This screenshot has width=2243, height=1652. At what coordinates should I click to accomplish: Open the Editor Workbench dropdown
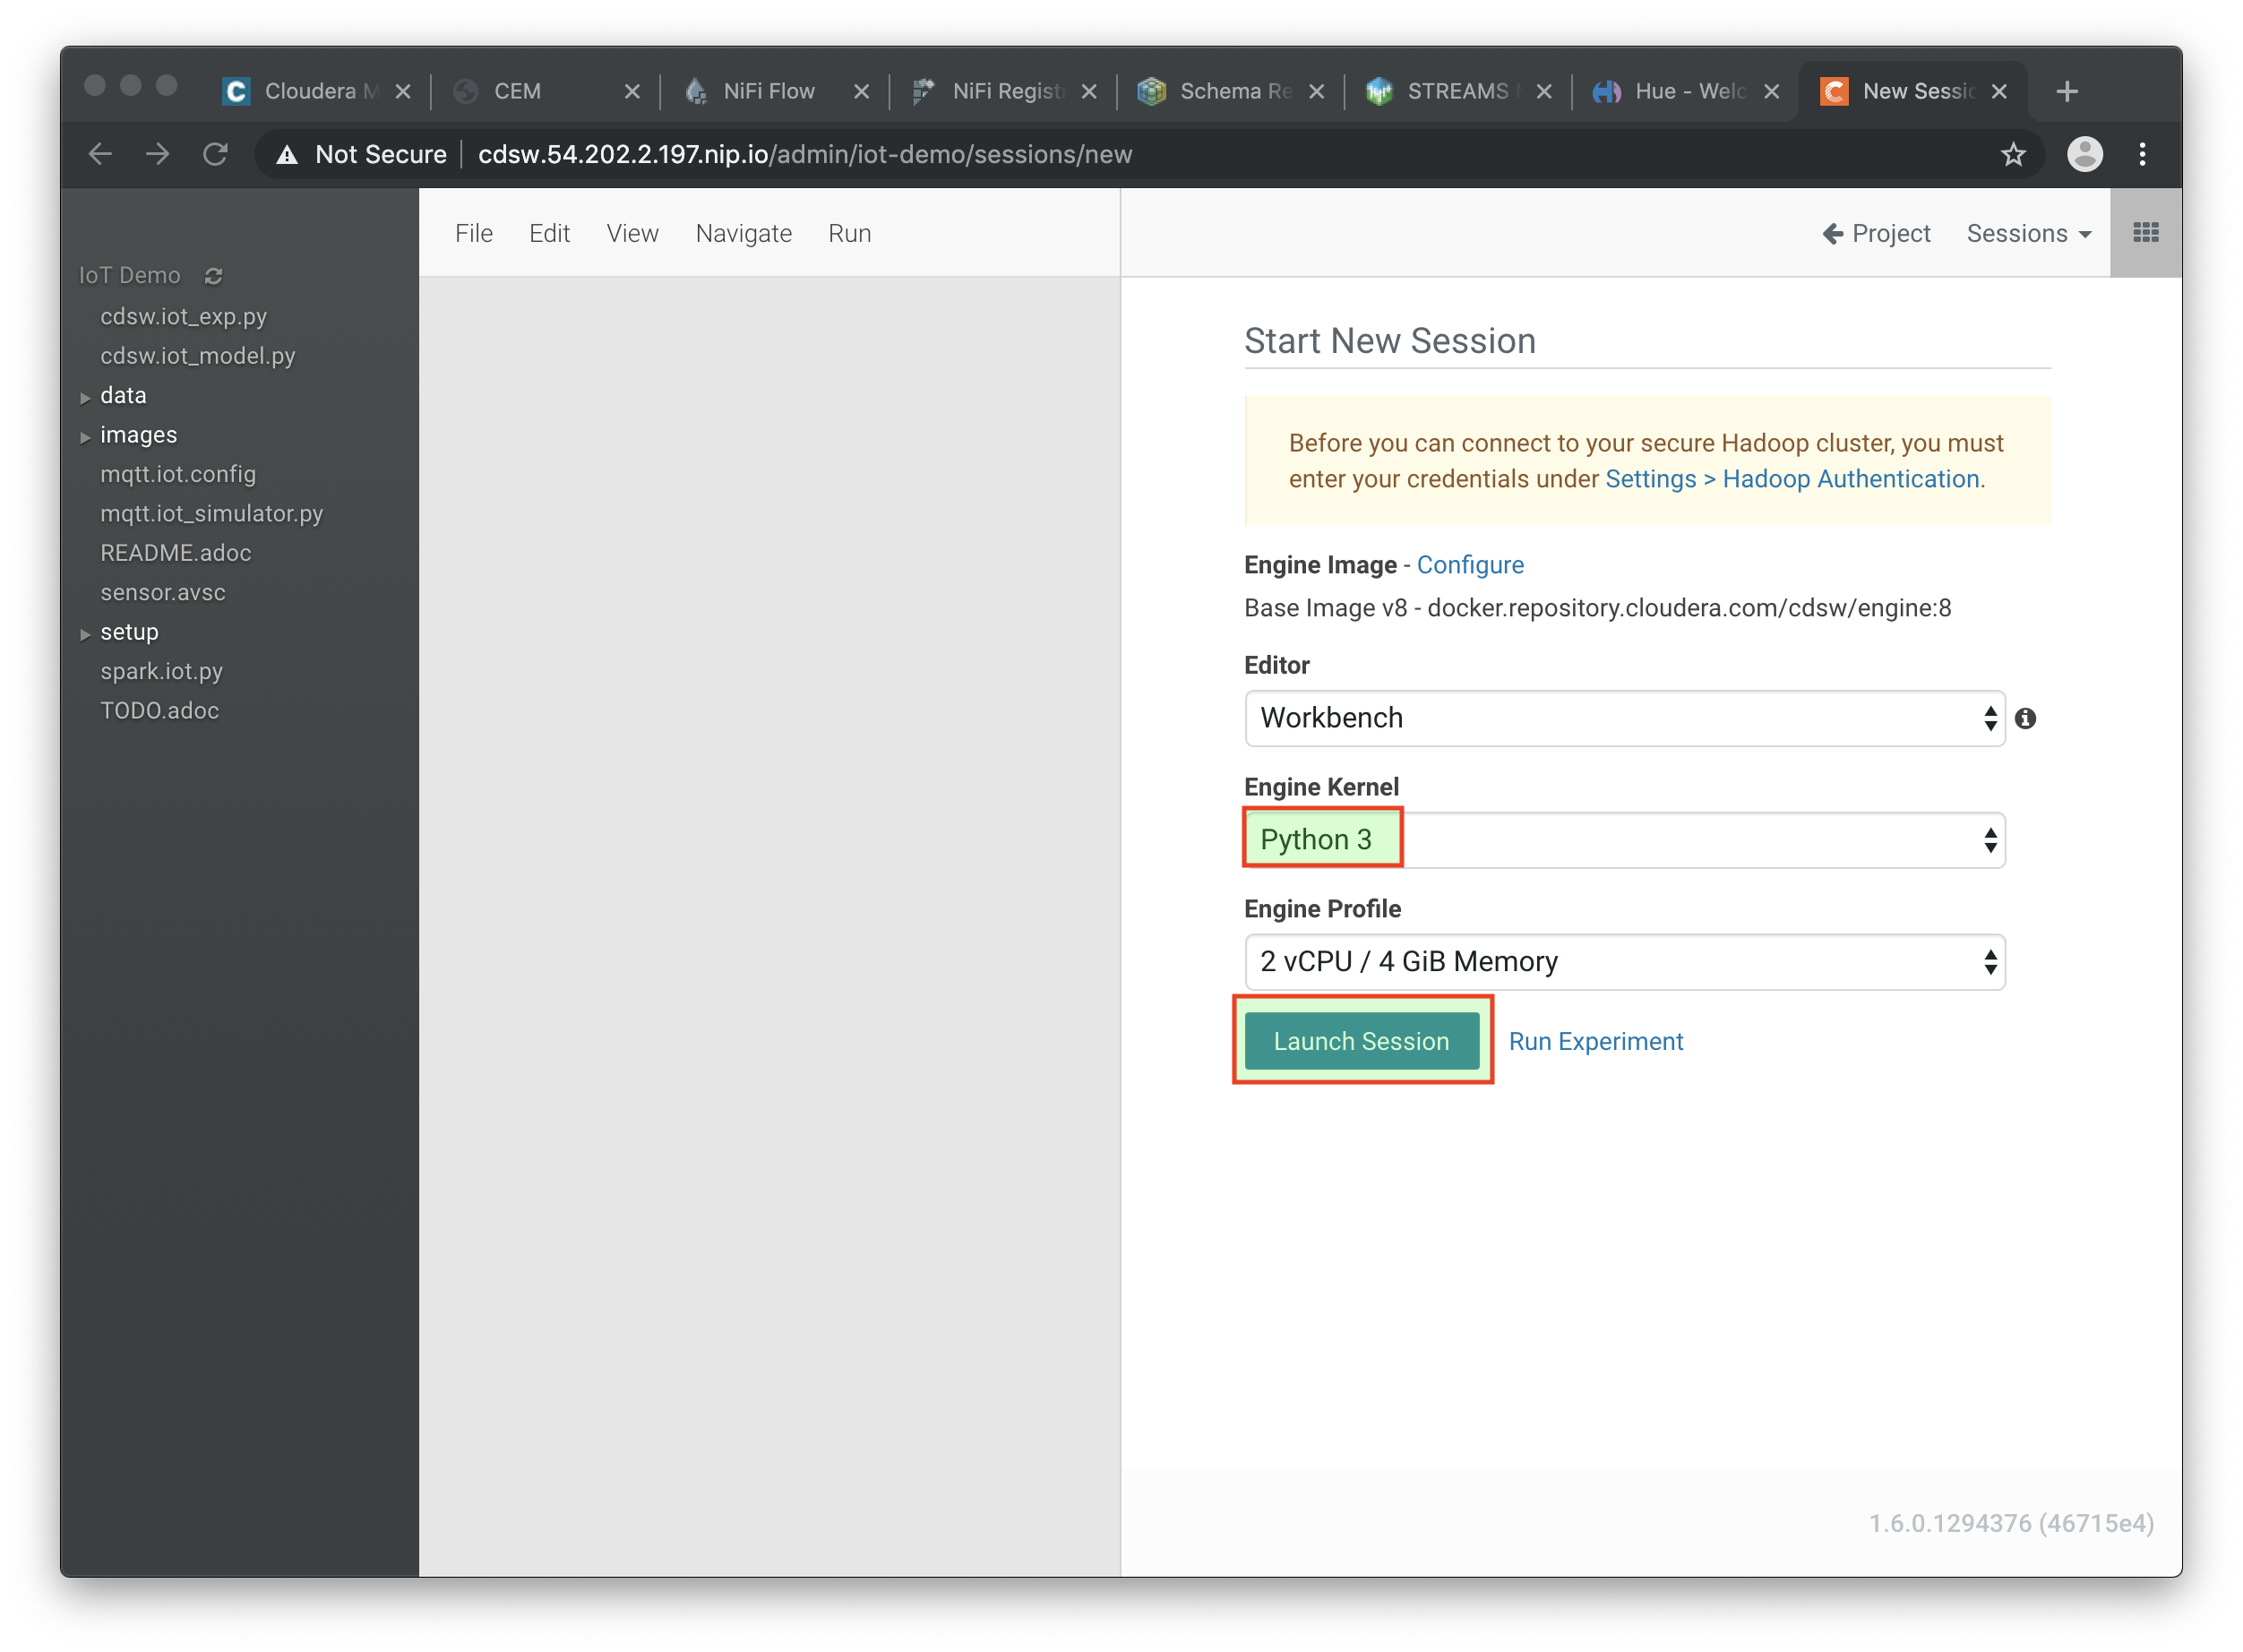click(1624, 718)
